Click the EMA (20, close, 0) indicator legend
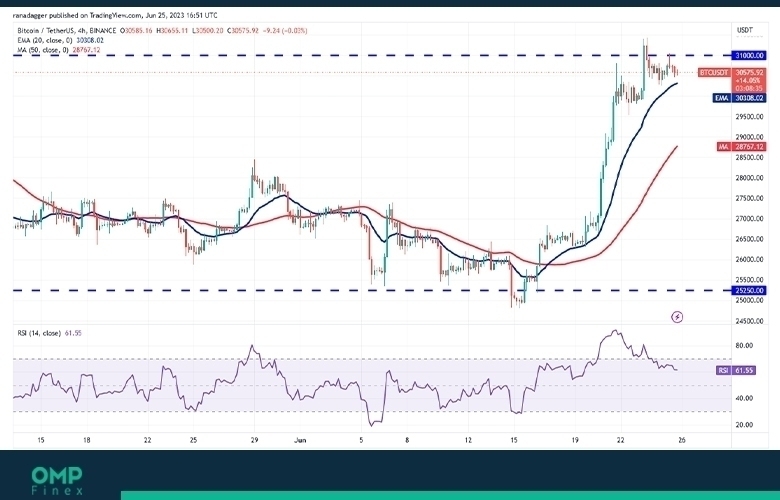780x500 pixels. pos(45,40)
